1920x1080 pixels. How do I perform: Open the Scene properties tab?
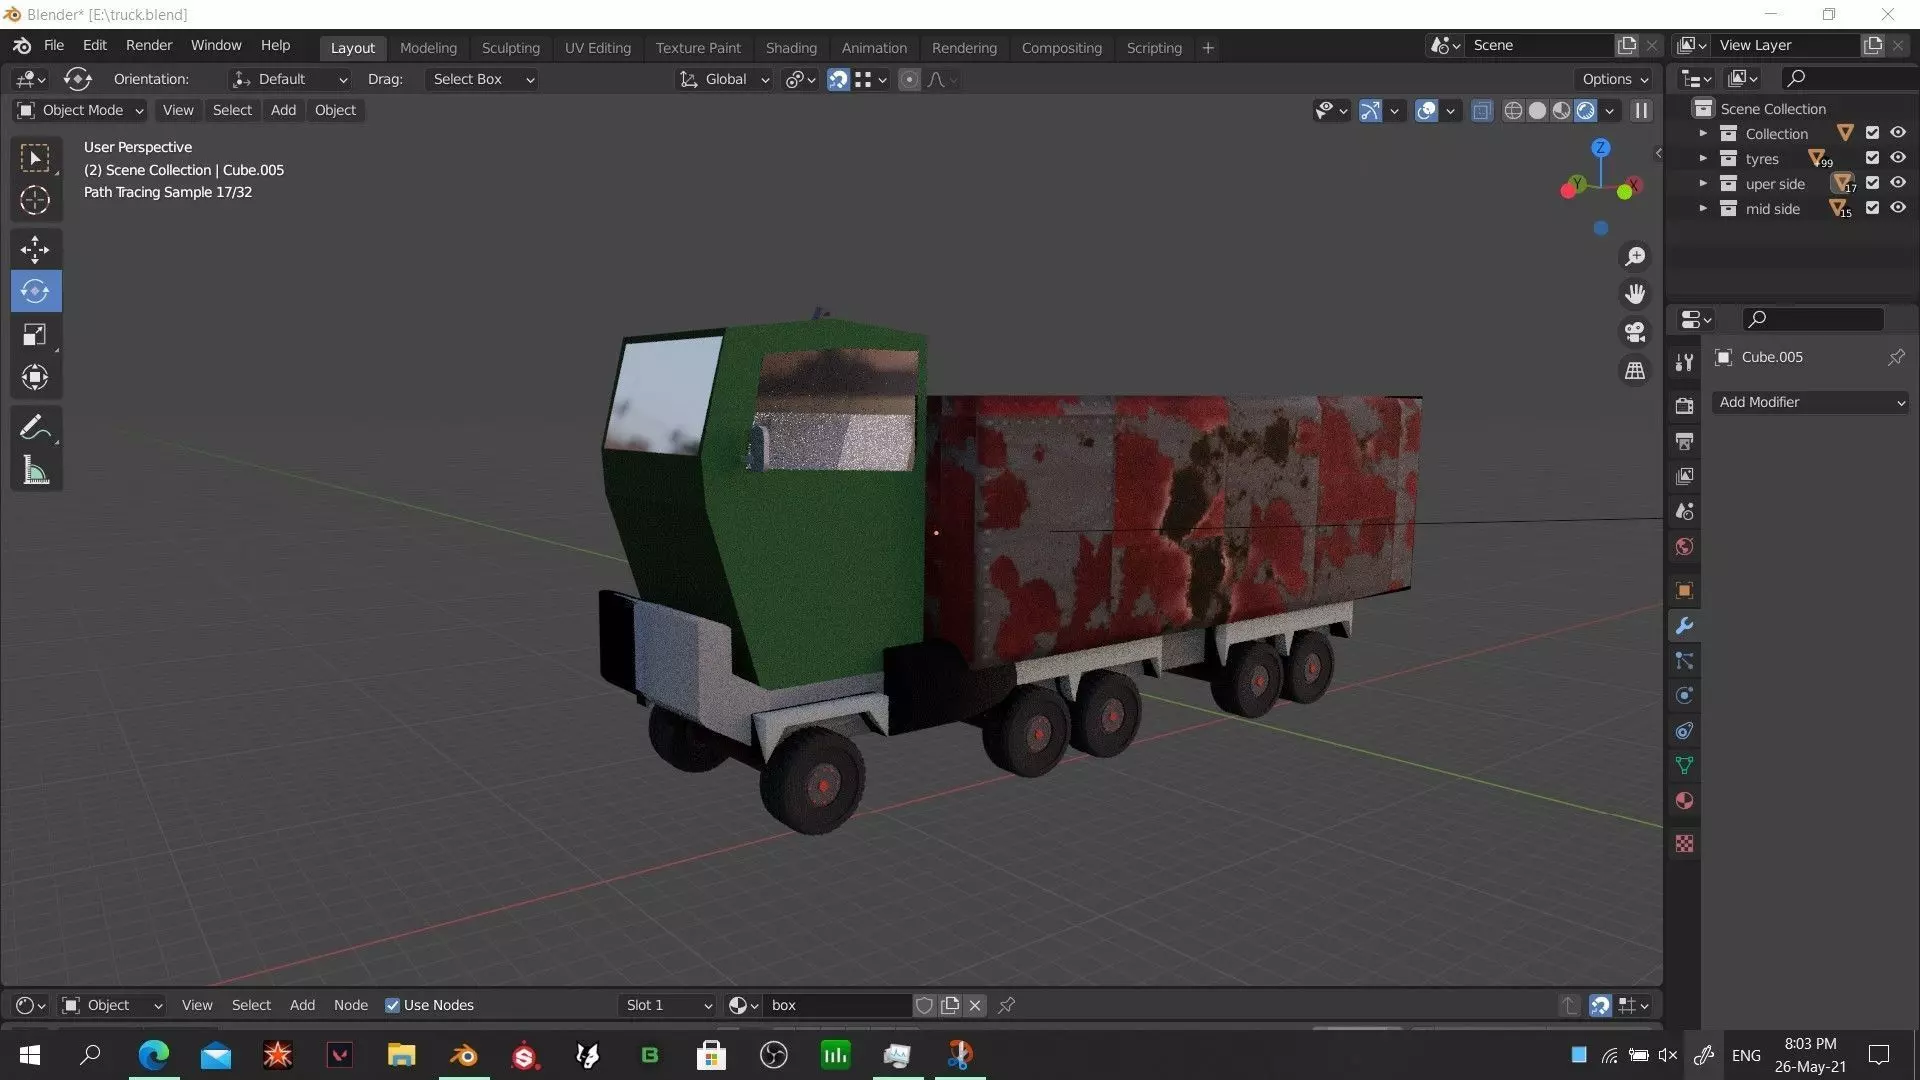pos(1684,511)
